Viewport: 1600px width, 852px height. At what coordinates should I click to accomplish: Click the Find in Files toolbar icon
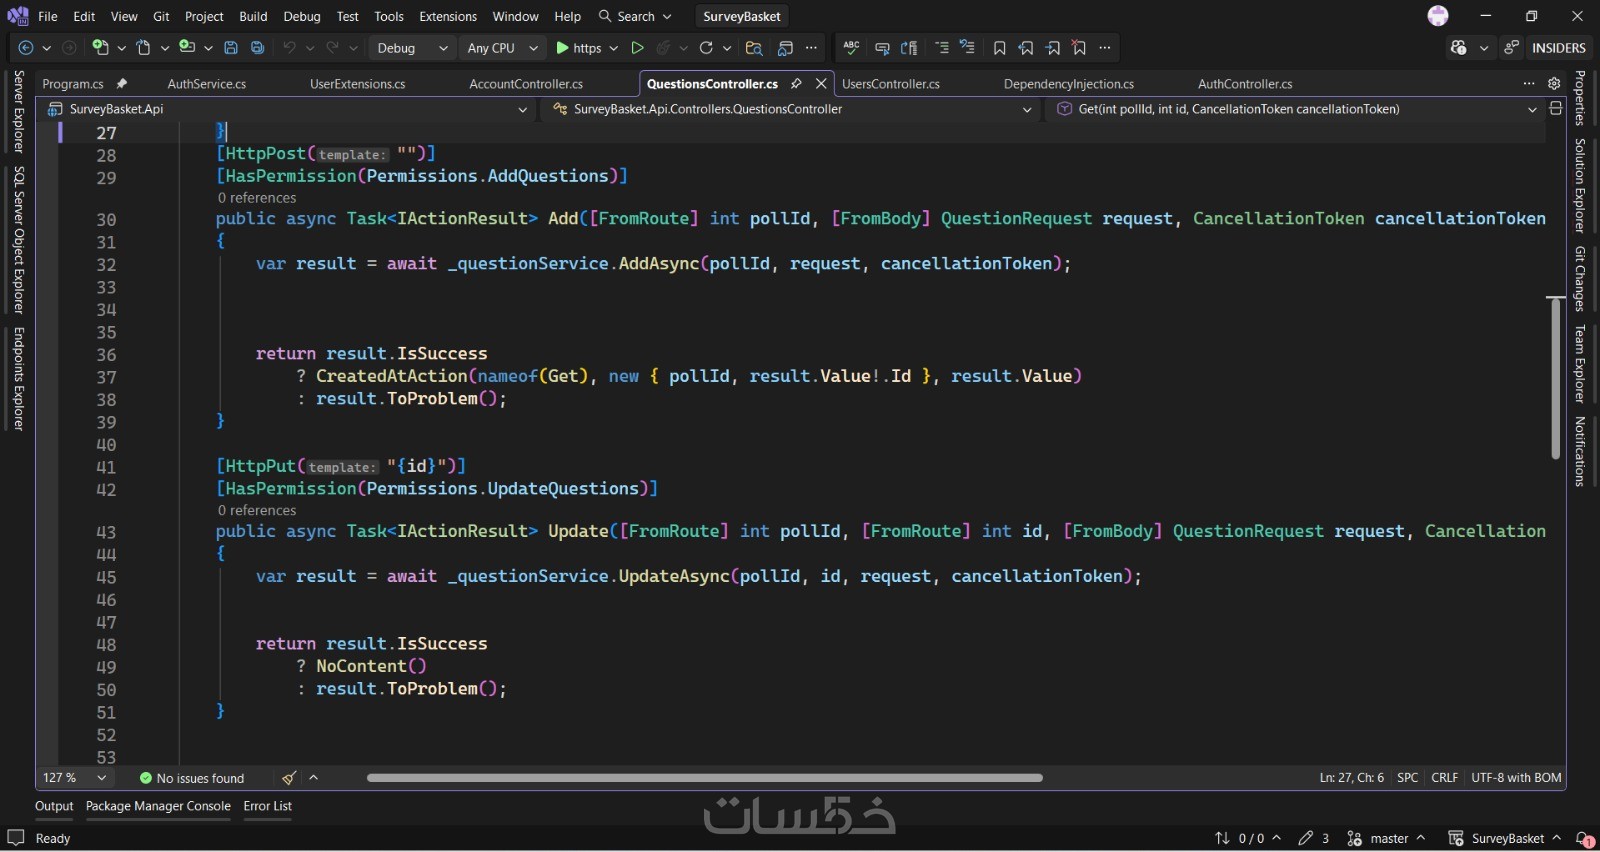coord(754,48)
